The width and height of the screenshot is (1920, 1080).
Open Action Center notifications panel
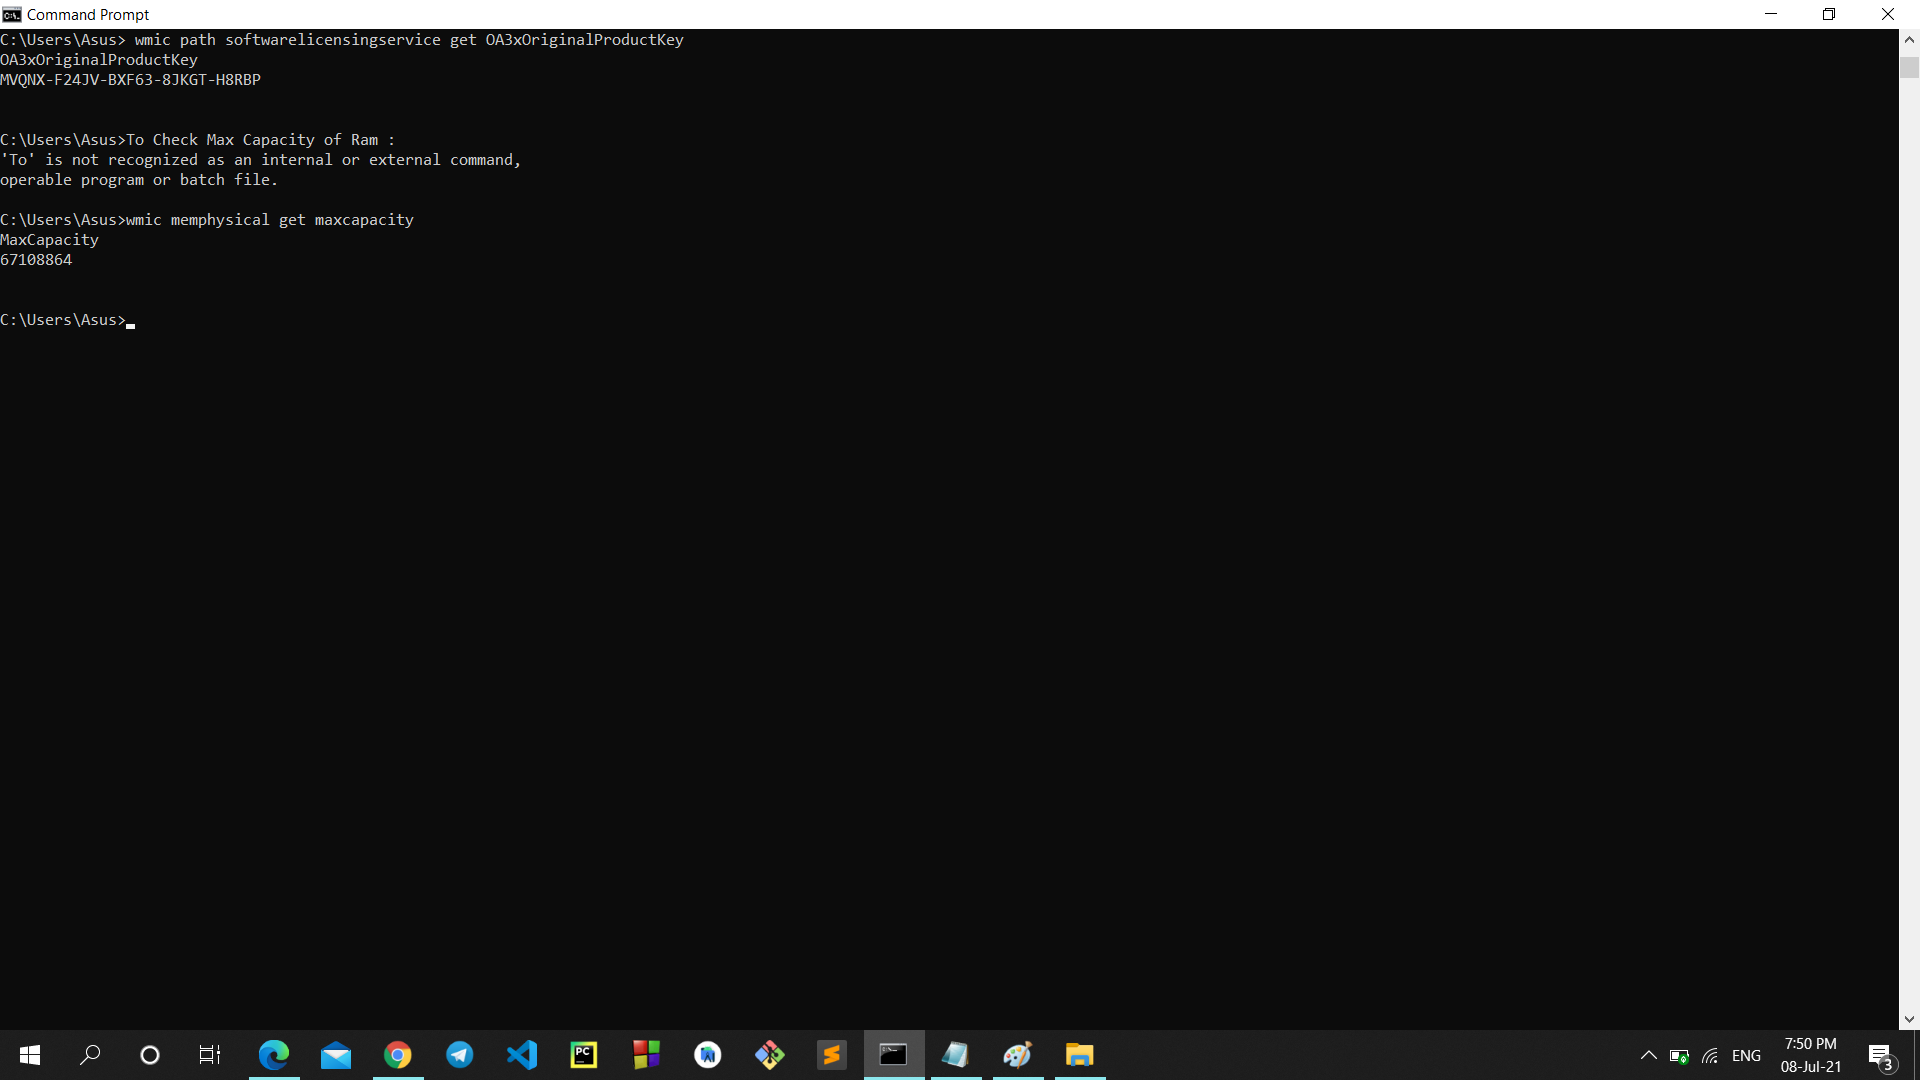(1881, 1055)
